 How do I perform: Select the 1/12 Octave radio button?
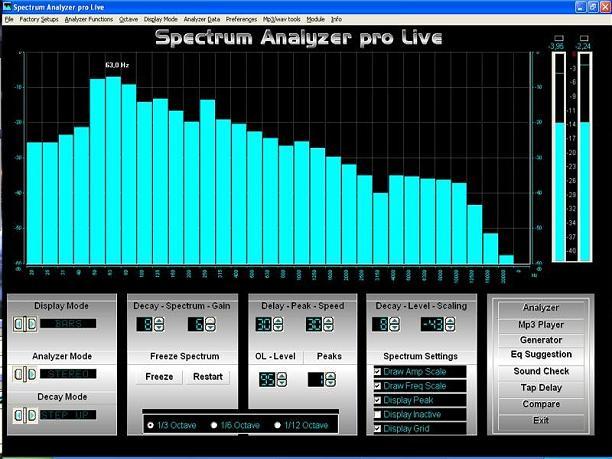click(x=278, y=425)
